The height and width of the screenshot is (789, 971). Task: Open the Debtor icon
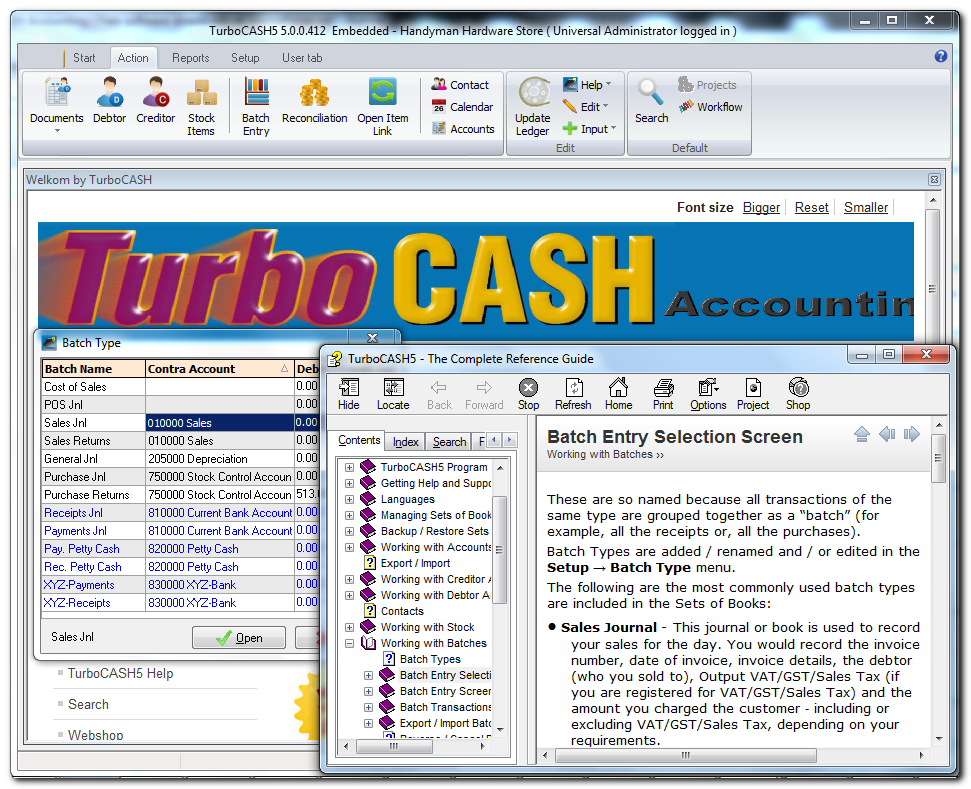point(110,100)
